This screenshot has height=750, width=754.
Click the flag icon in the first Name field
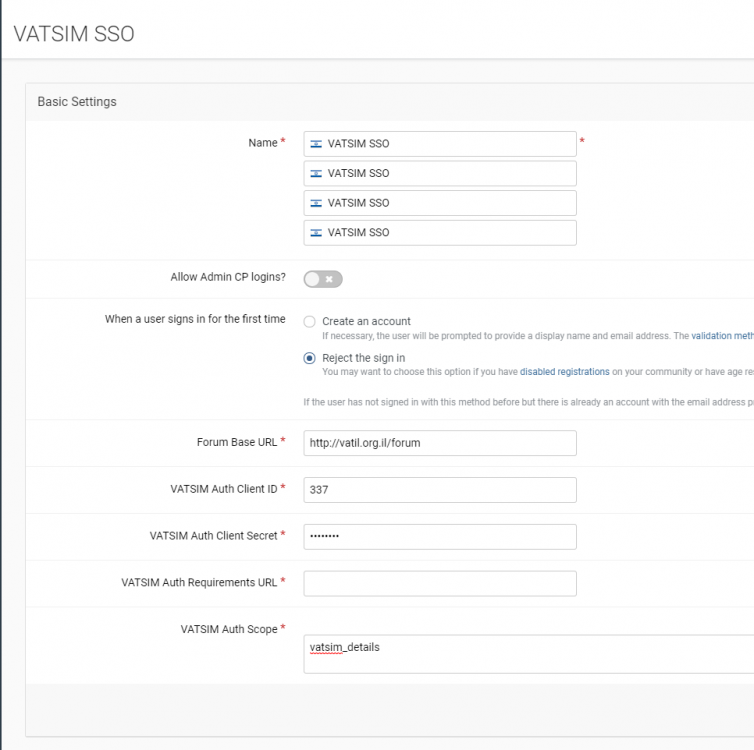316,144
